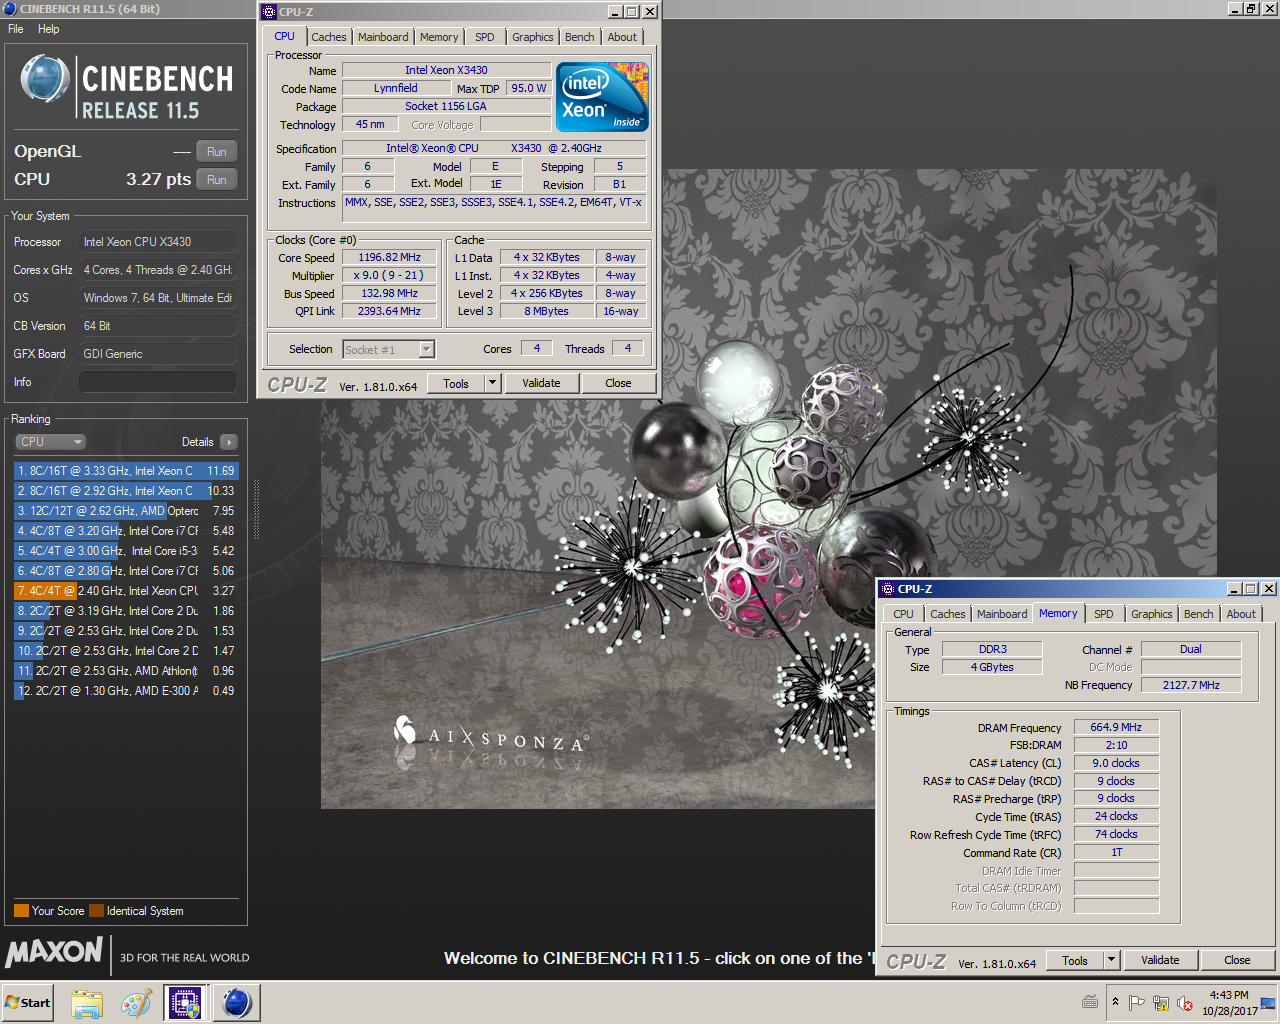Open the clock showing 4:43 PM

pos(1229,1003)
